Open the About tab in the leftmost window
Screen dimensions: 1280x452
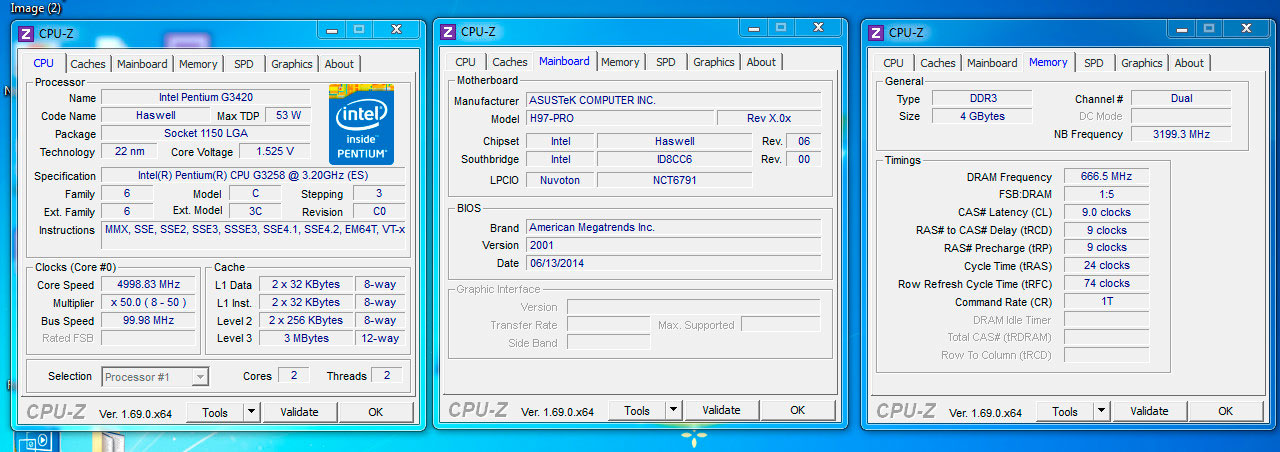(x=339, y=64)
